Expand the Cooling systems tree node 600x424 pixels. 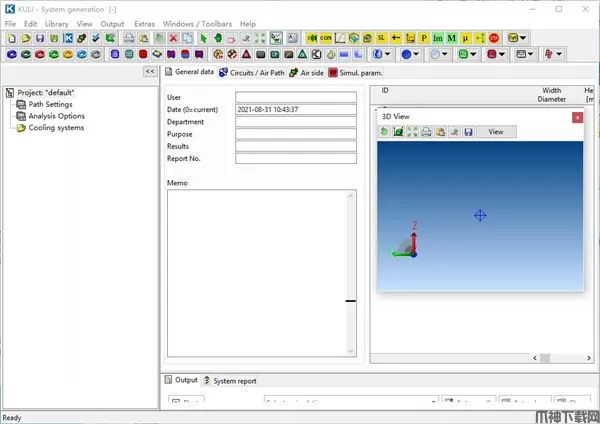click(56, 128)
